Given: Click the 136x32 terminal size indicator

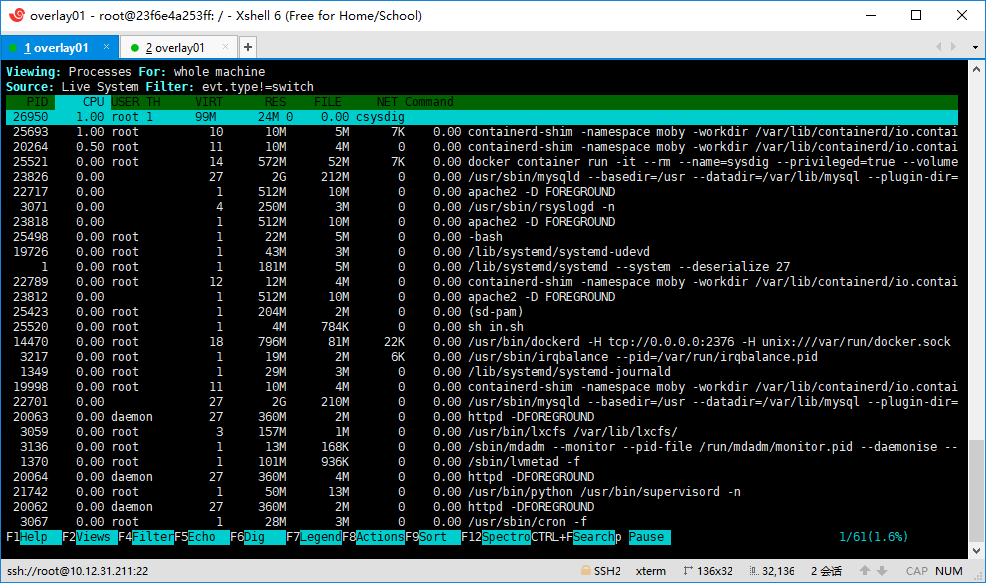Looking at the screenshot, I should (707, 571).
